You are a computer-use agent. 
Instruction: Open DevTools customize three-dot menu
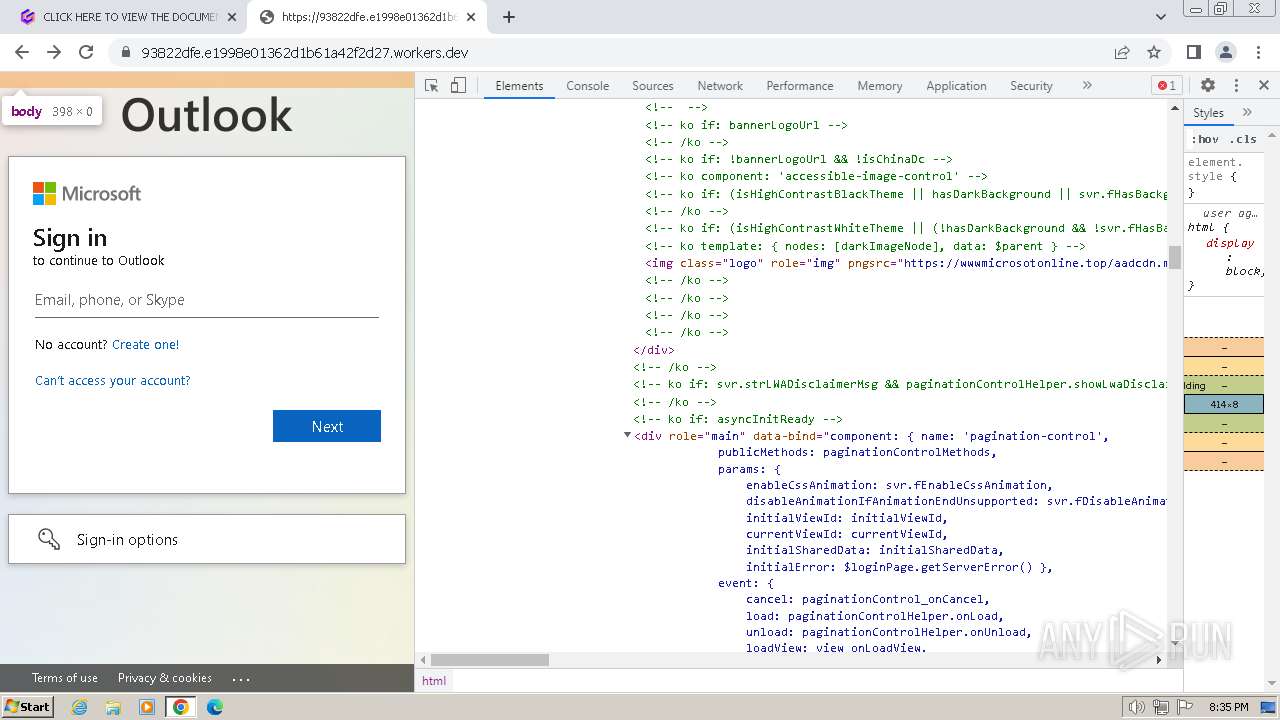(x=1236, y=86)
